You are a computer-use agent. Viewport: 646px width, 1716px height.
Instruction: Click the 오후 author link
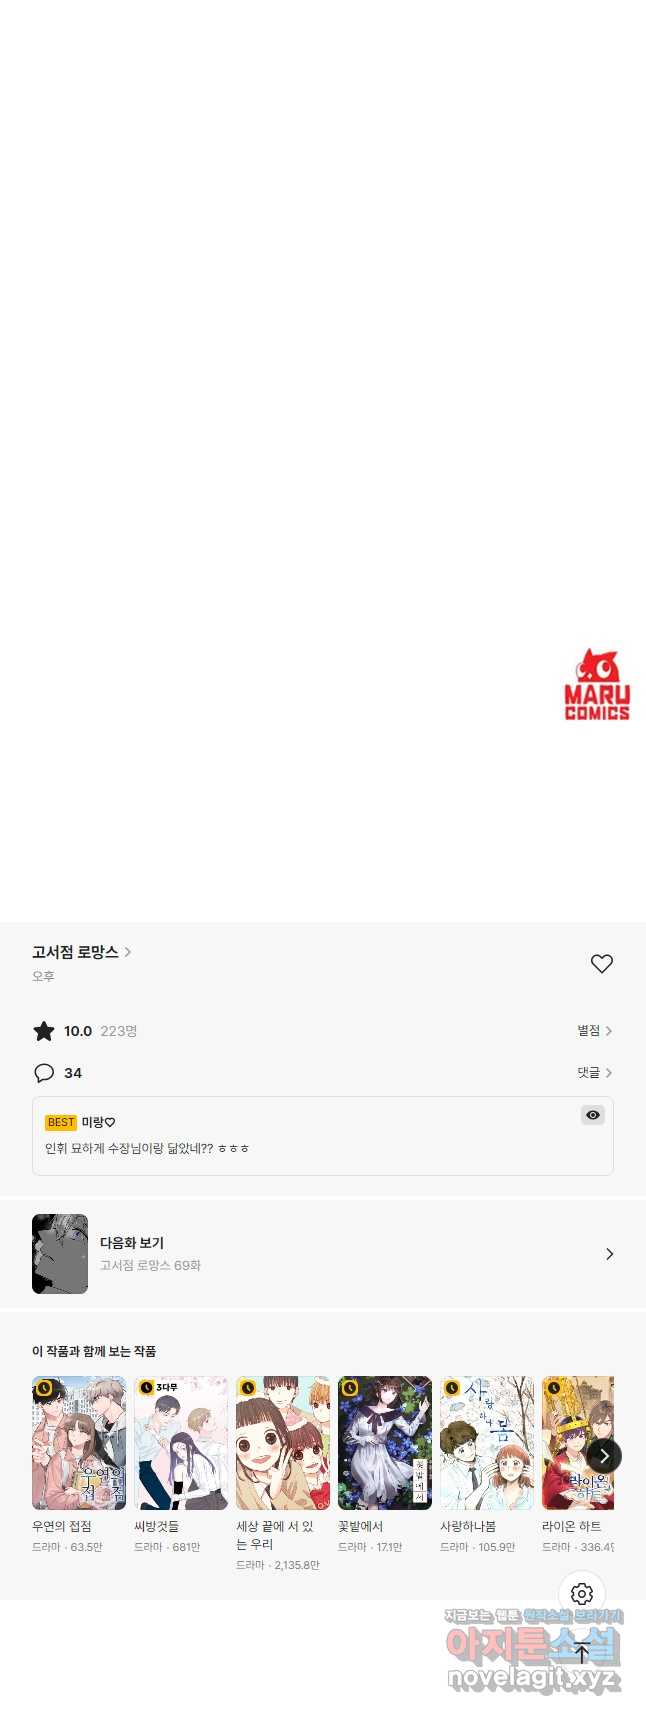(43, 977)
